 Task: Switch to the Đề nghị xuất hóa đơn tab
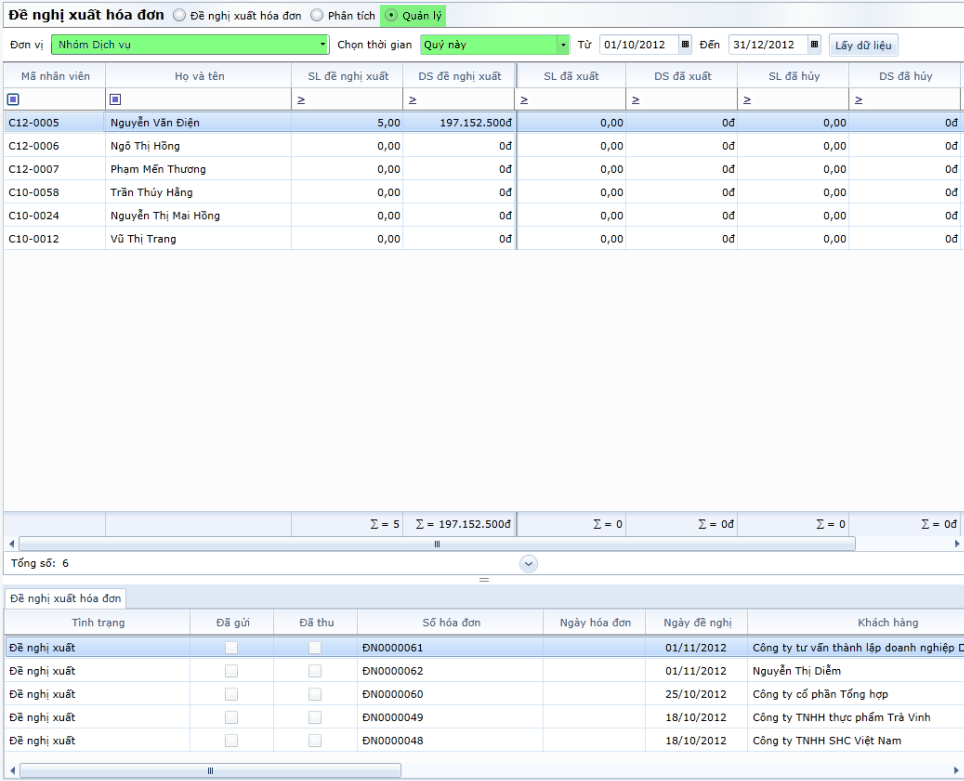pyautogui.click(x=65, y=598)
